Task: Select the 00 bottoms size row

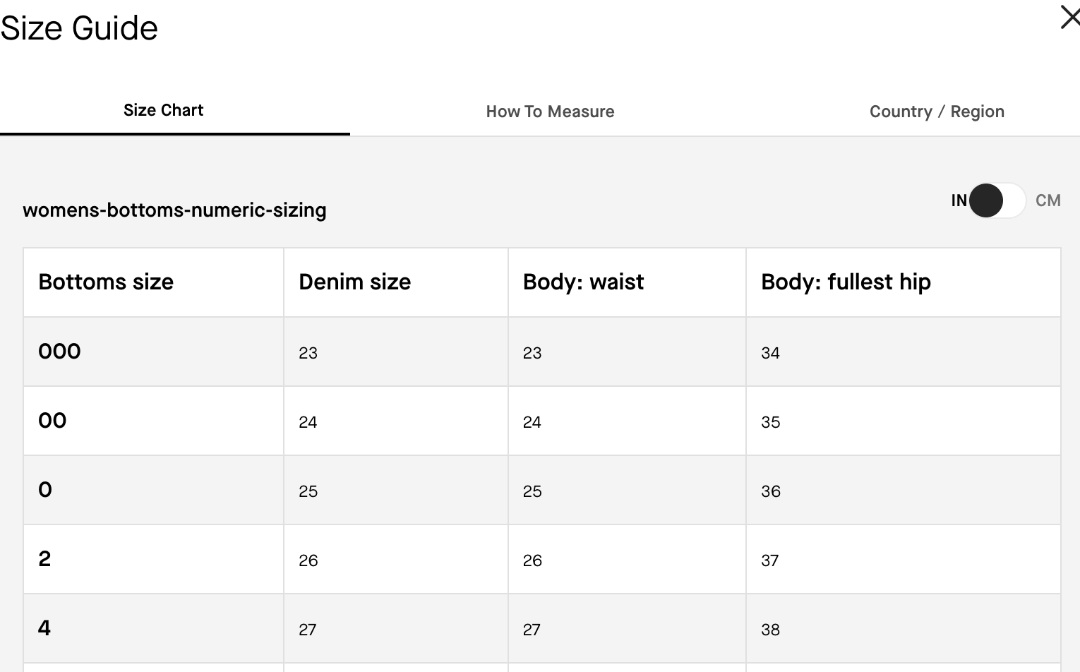Action: (x=542, y=420)
